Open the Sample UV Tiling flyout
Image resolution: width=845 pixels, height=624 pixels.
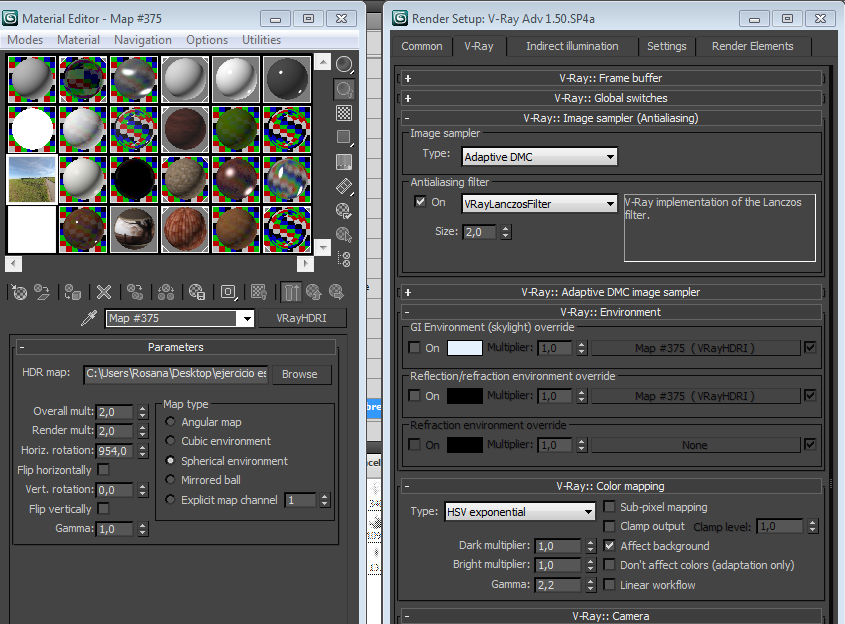[344, 137]
